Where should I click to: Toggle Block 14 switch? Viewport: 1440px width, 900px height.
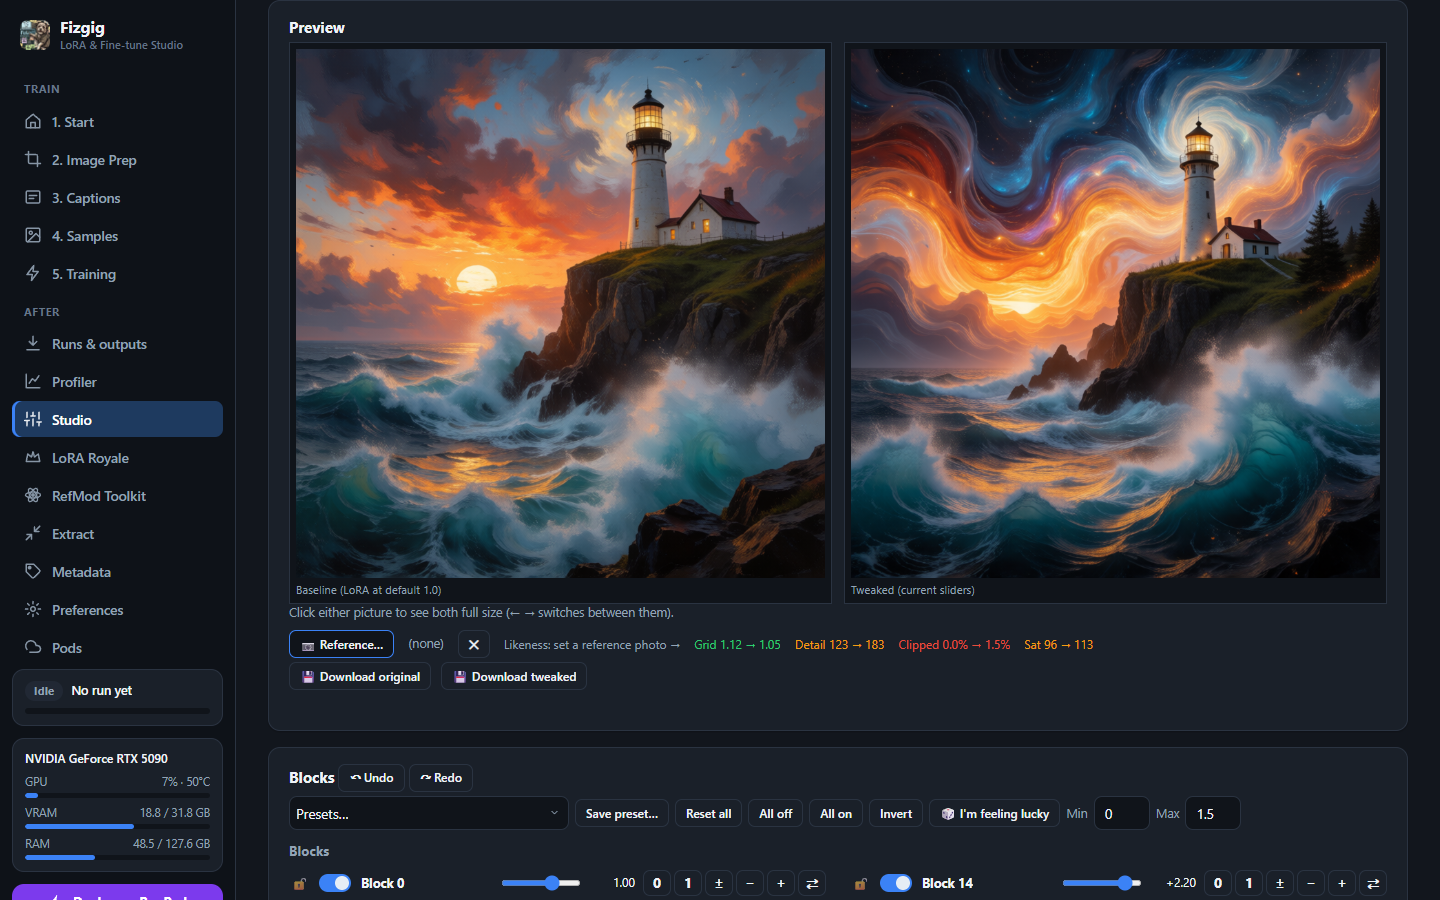[x=896, y=883]
